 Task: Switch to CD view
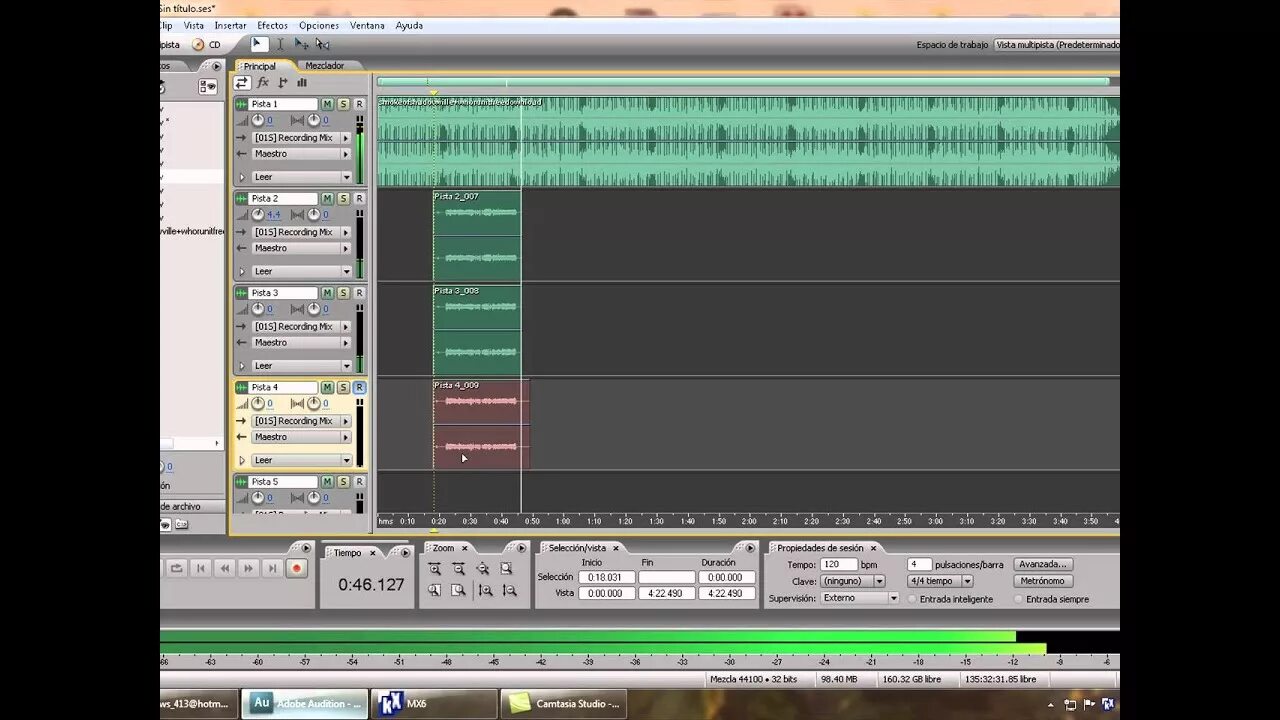pyautogui.click(x=207, y=45)
